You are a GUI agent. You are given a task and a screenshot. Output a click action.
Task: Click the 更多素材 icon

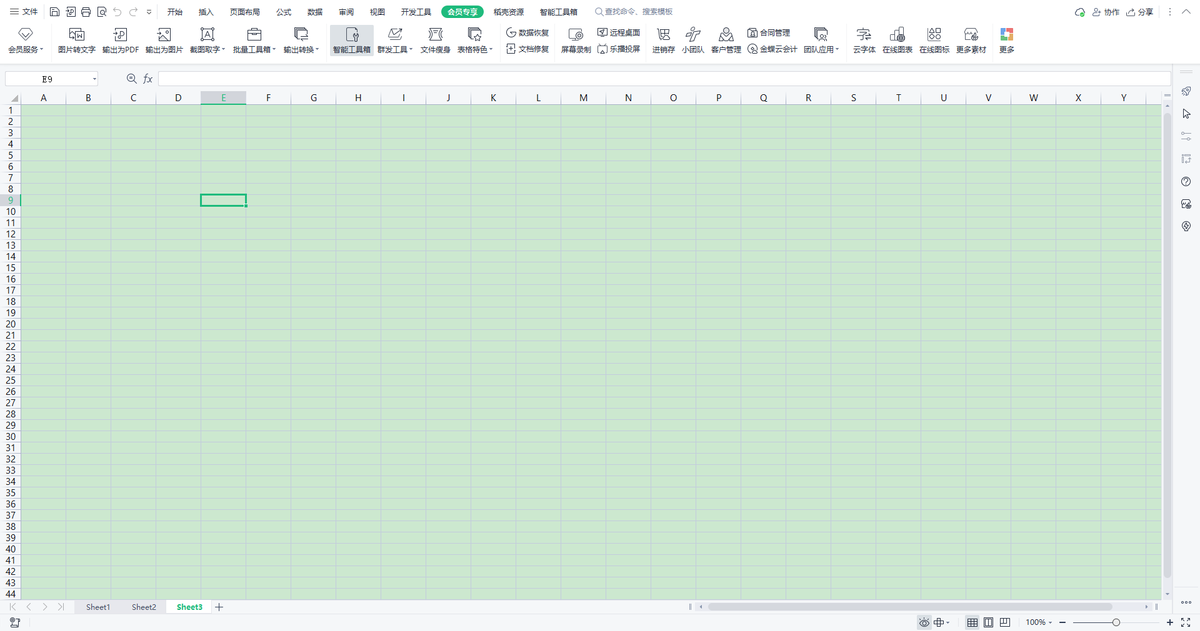click(970, 34)
